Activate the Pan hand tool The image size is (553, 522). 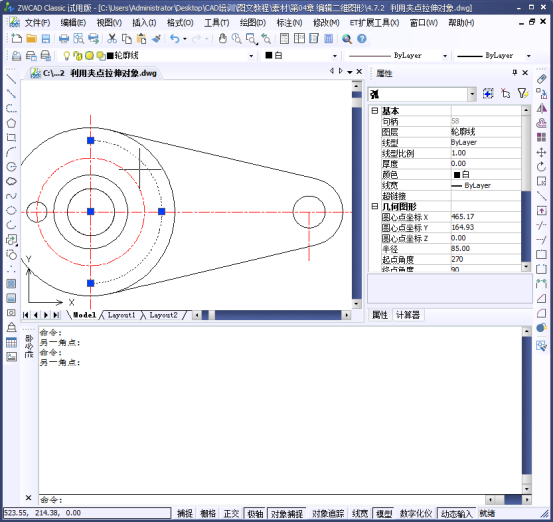point(222,38)
